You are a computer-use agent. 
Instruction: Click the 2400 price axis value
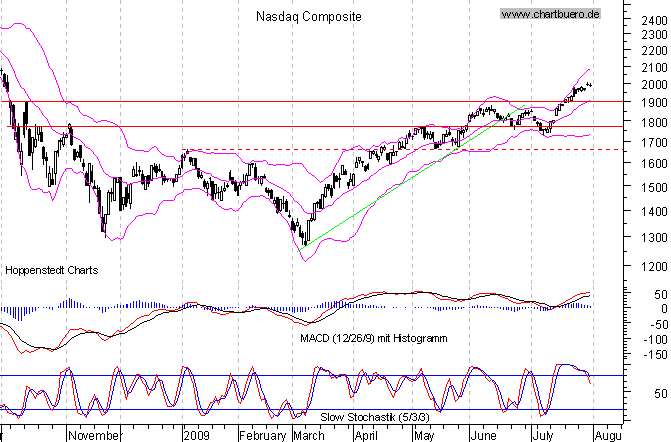click(x=655, y=21)
